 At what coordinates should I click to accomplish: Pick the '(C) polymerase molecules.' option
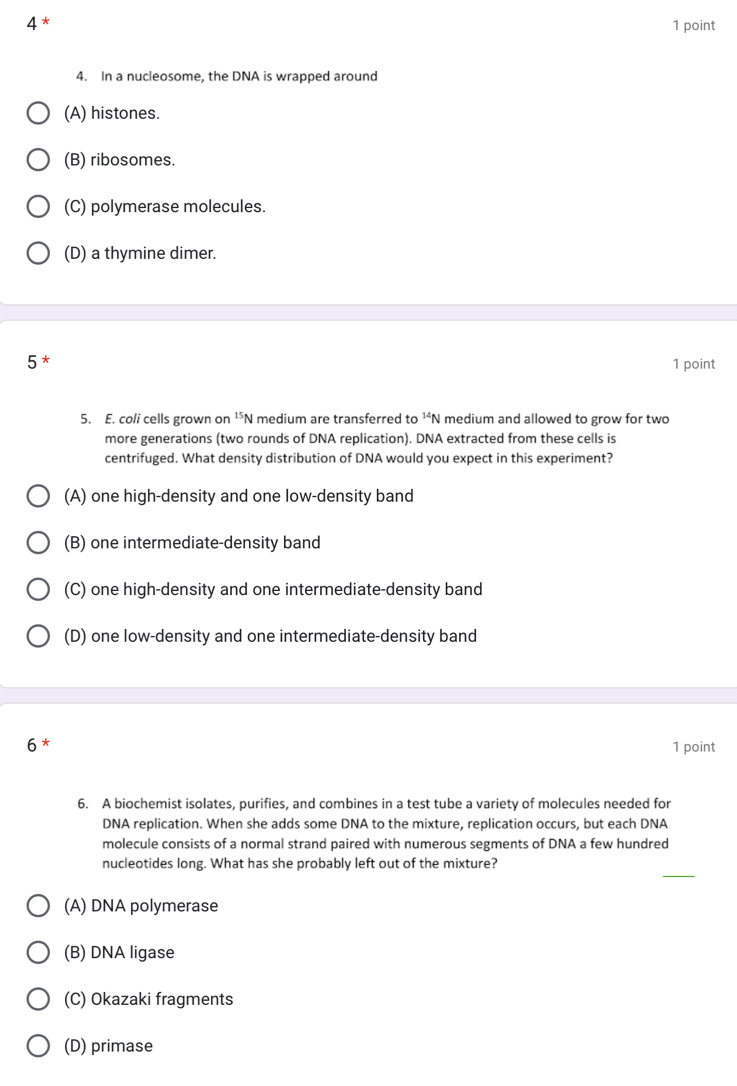pos(38,207)
